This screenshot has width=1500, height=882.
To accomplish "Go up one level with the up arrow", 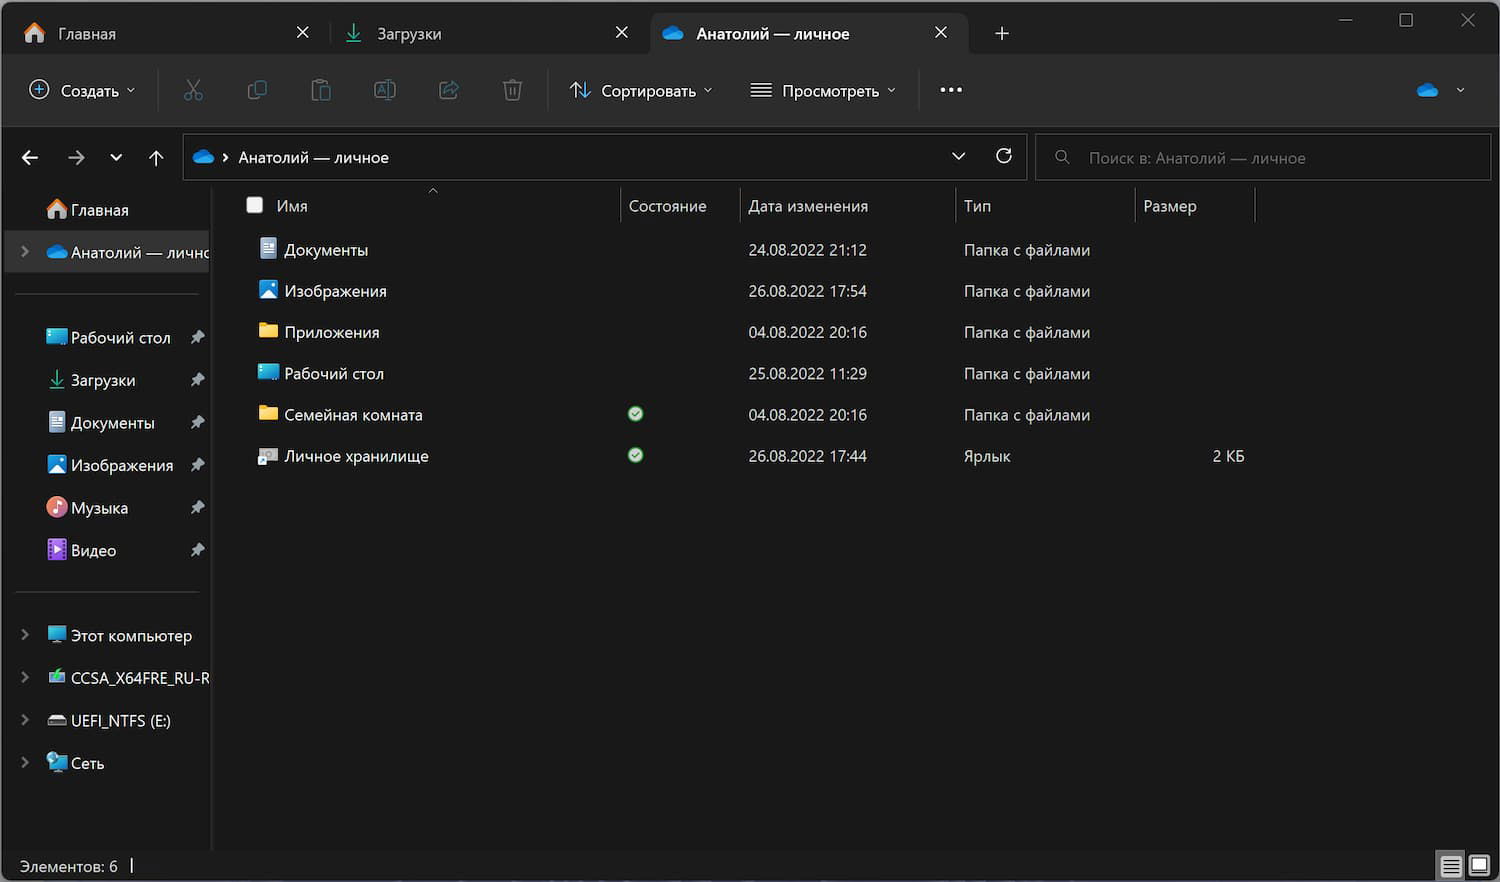I will click(156, 157).
